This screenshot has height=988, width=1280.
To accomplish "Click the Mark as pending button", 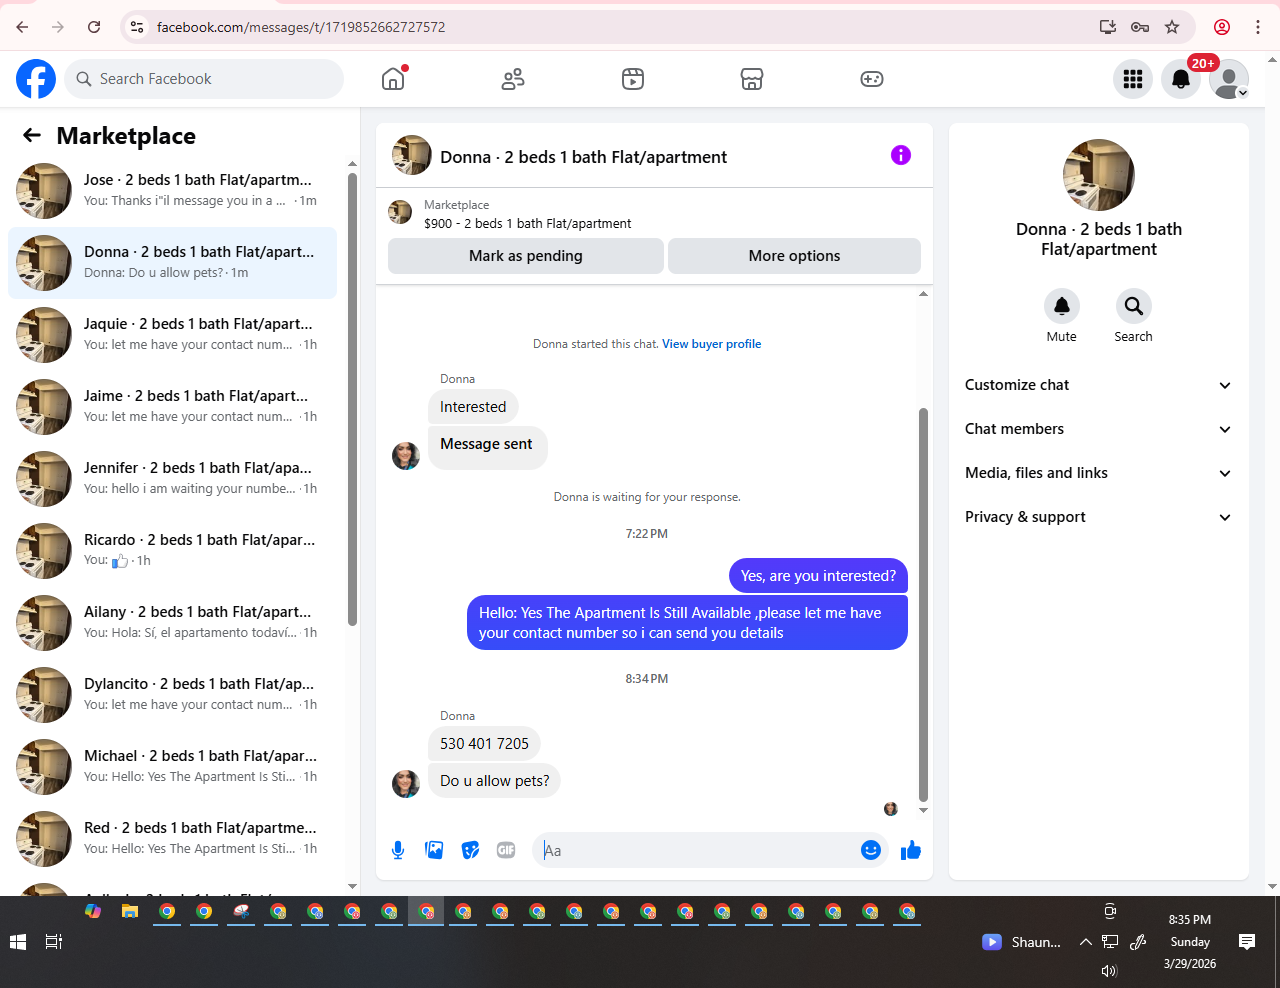I will (x=526, y=256).
